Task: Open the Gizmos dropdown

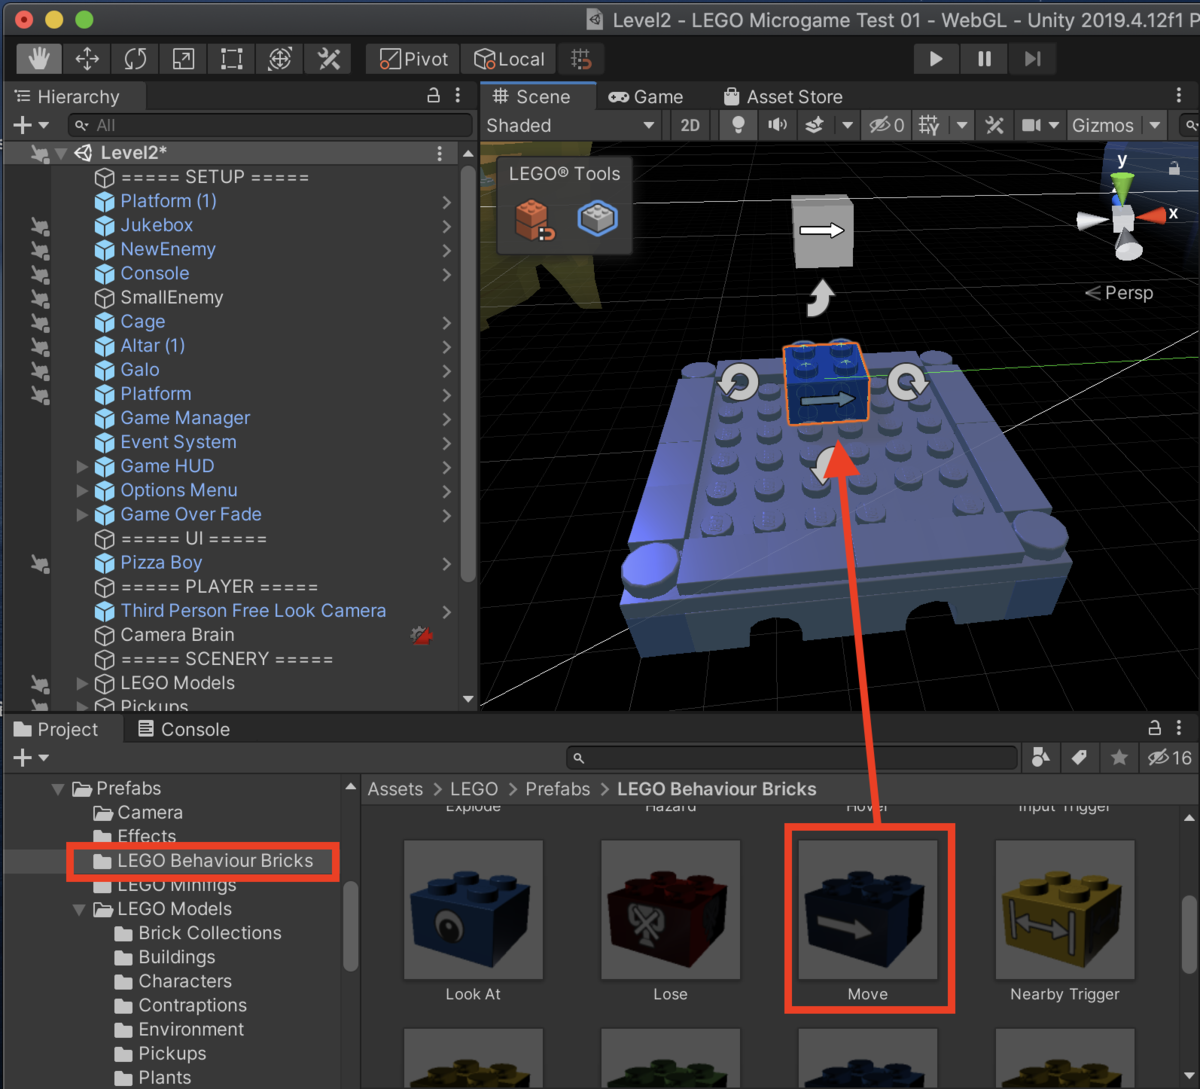Action: 1116,125
